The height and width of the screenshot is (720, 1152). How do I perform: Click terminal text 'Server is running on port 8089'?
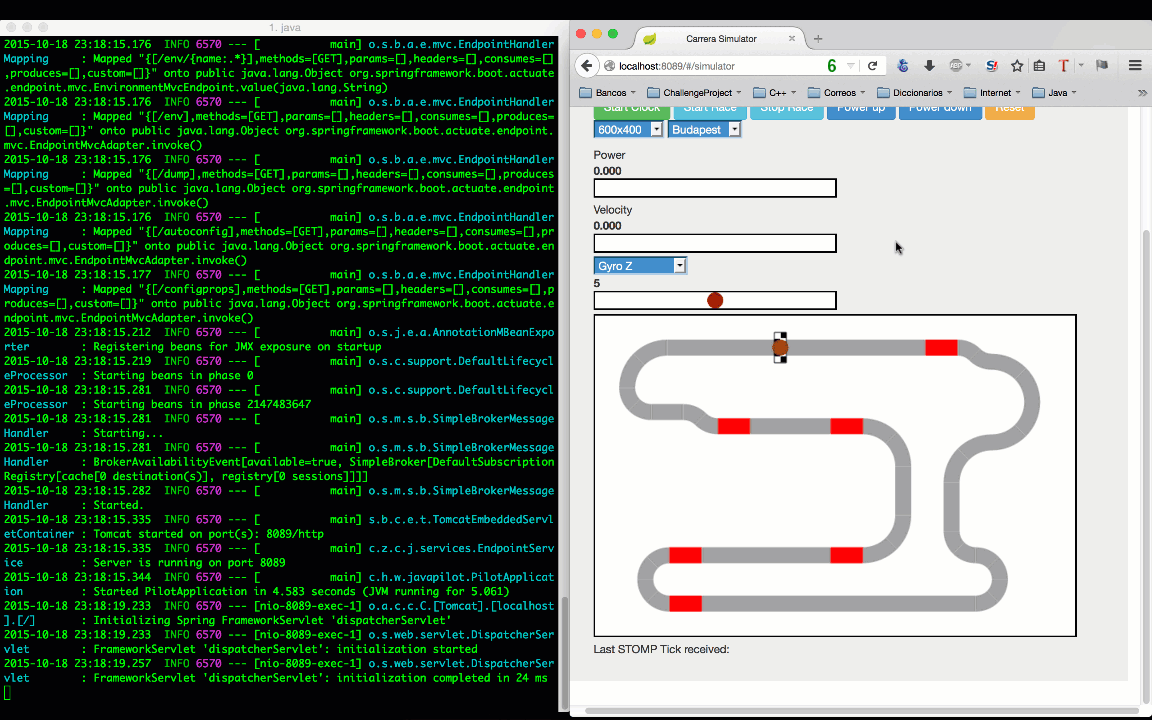coord(189,562)
